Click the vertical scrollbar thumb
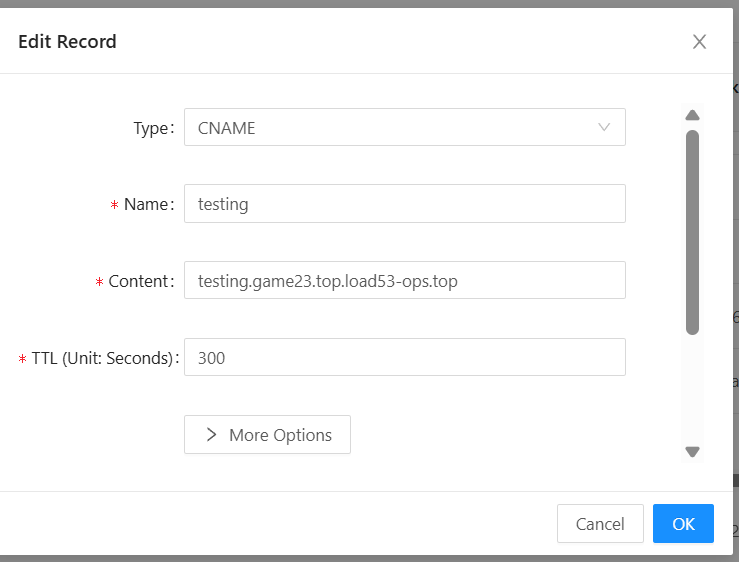Viewport: 739px width, 562px height. pyautogui.click(x=692, y=230)
